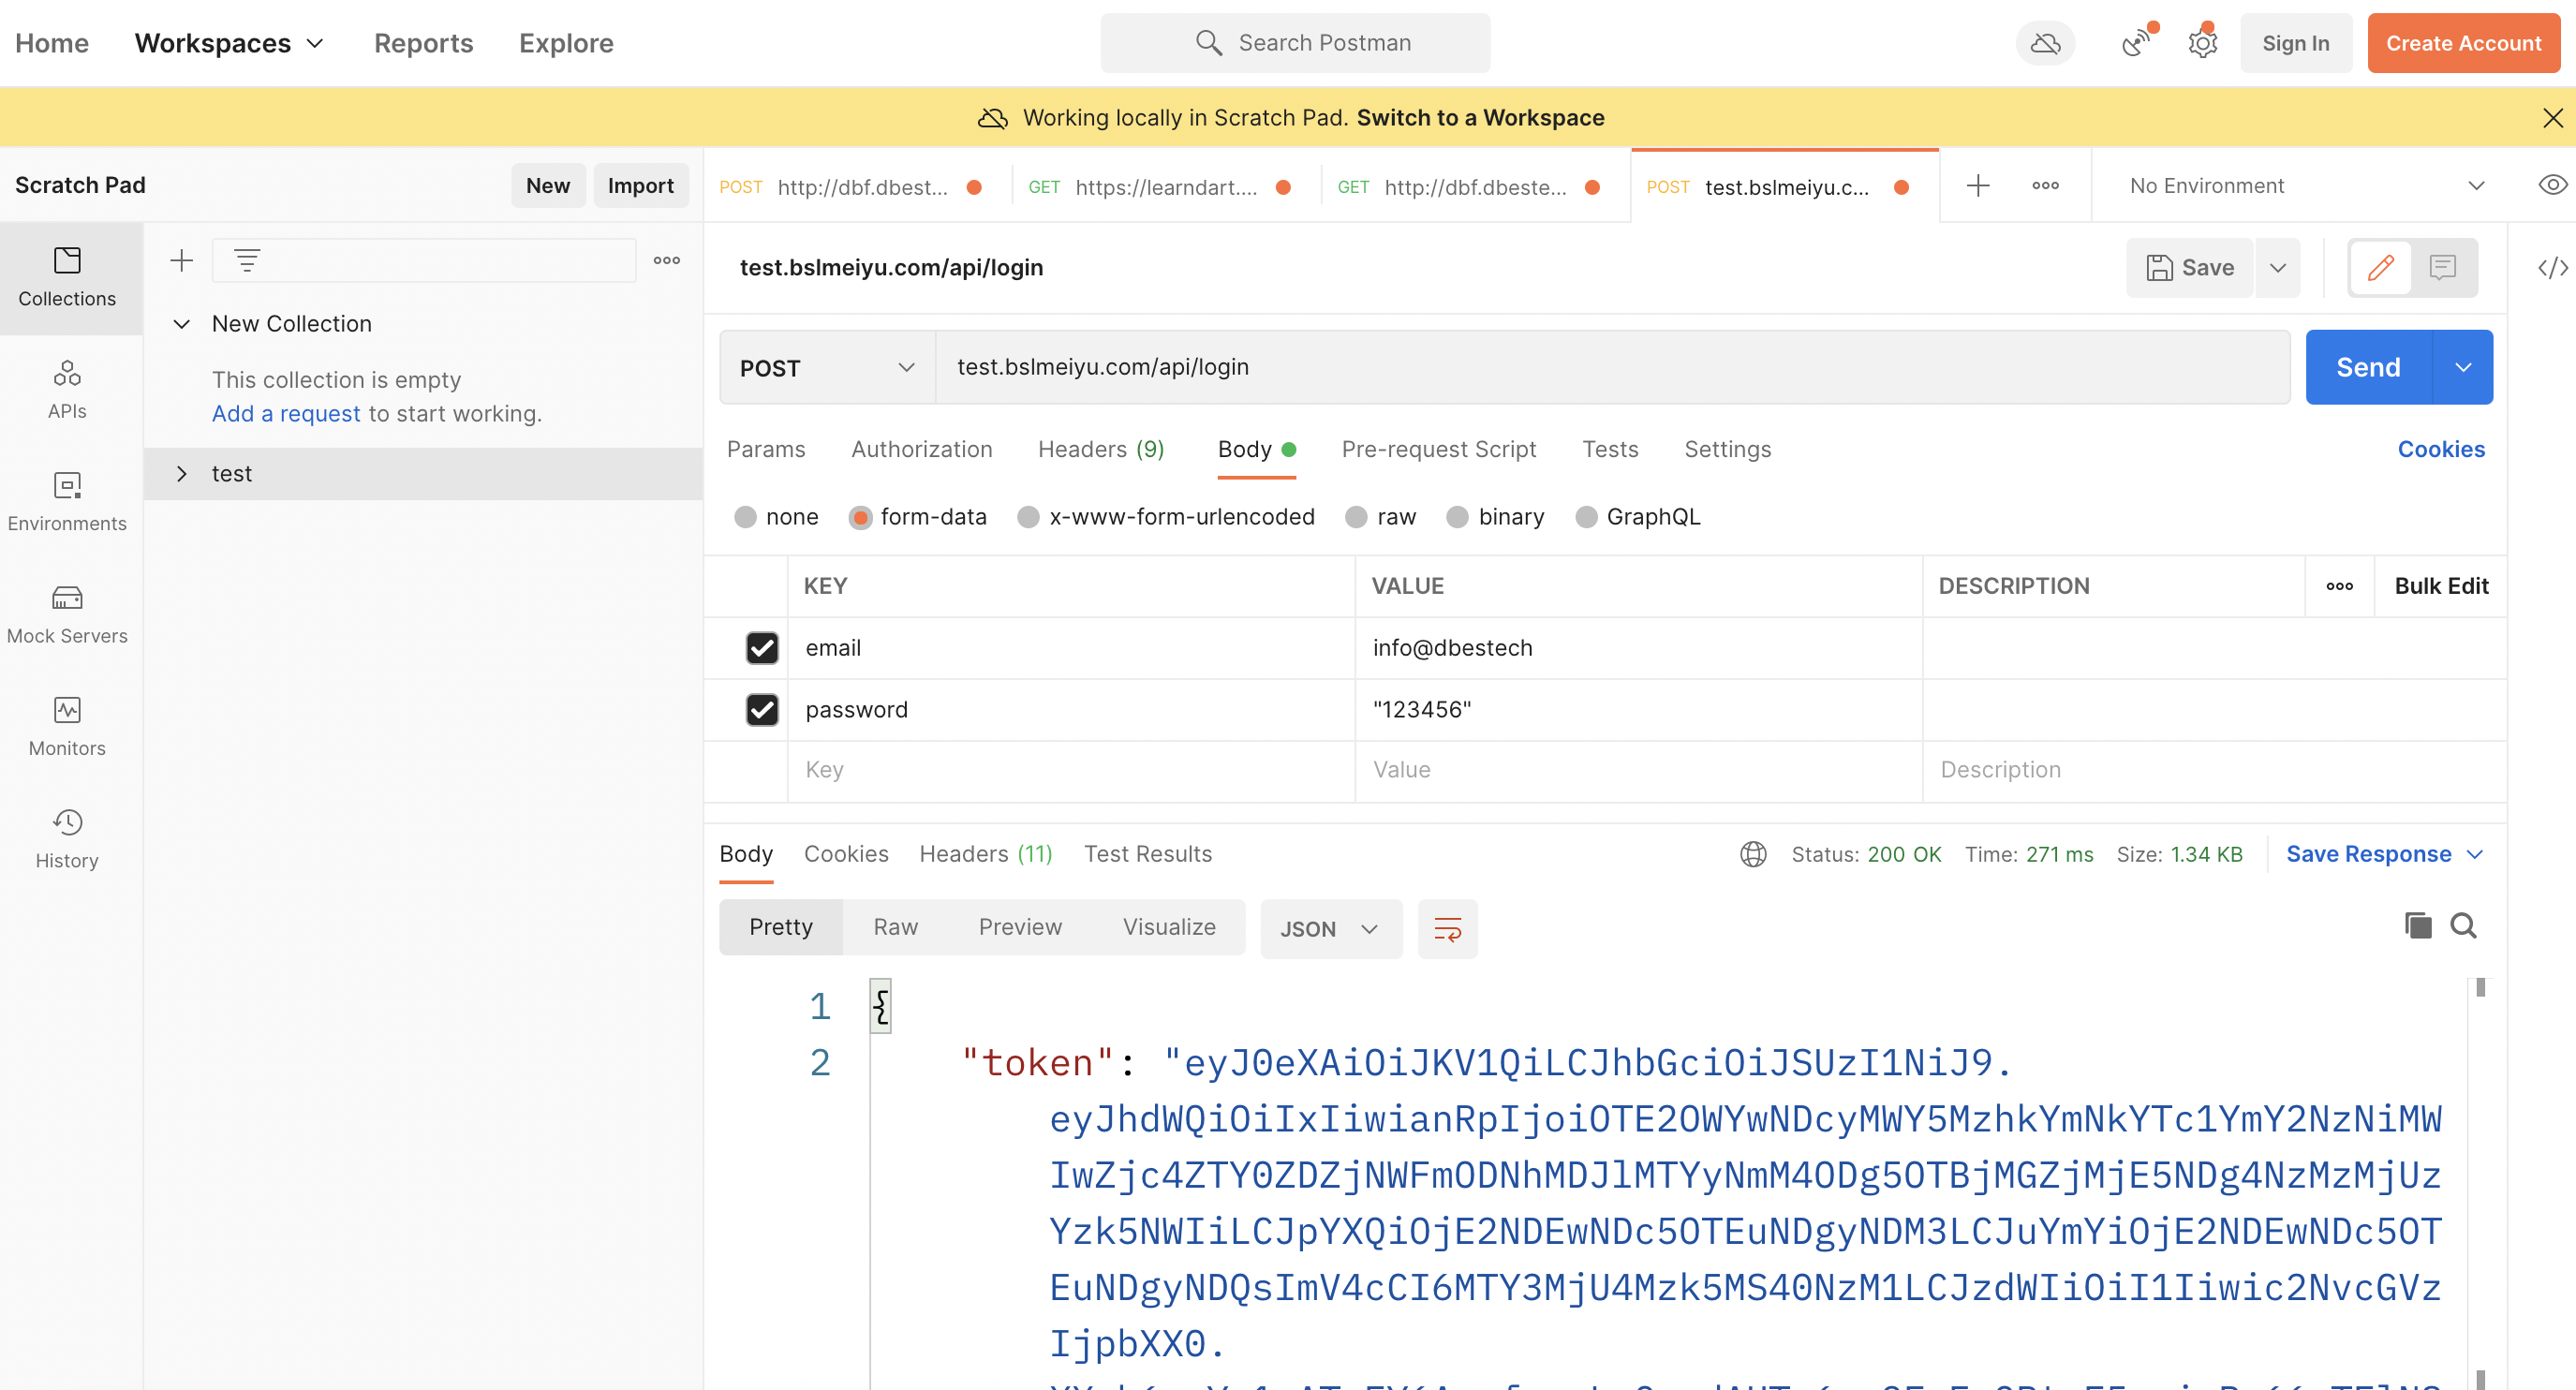This screenshot has height=1390, width=2576.
Task: Open the settings gear icon
Action: coord(2202,43)
